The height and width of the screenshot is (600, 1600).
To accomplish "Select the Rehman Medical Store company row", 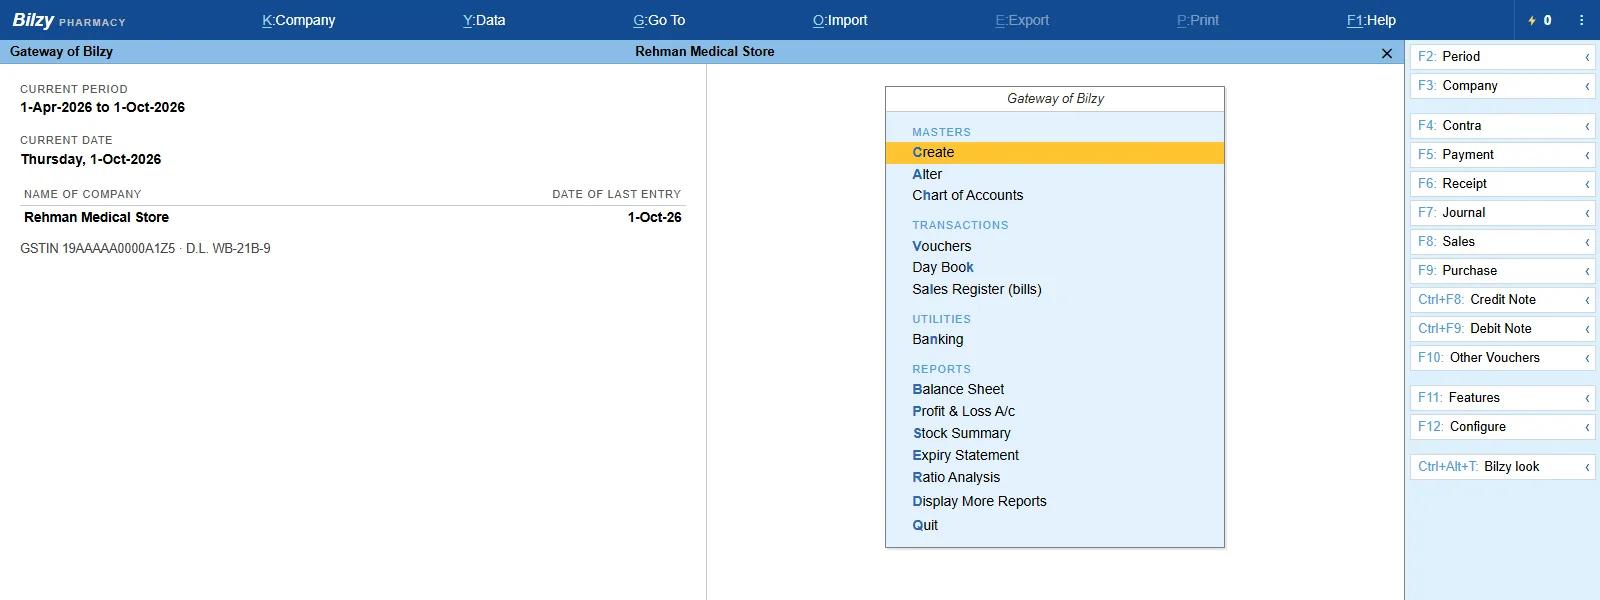I will (353, 218).
